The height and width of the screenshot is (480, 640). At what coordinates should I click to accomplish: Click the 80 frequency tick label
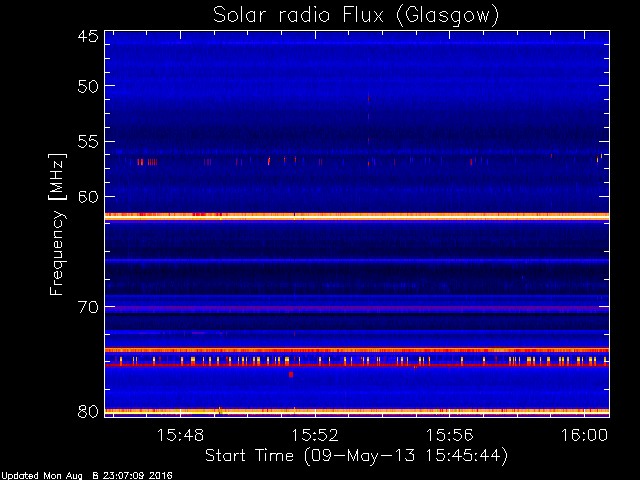click(x=88, y=411)
